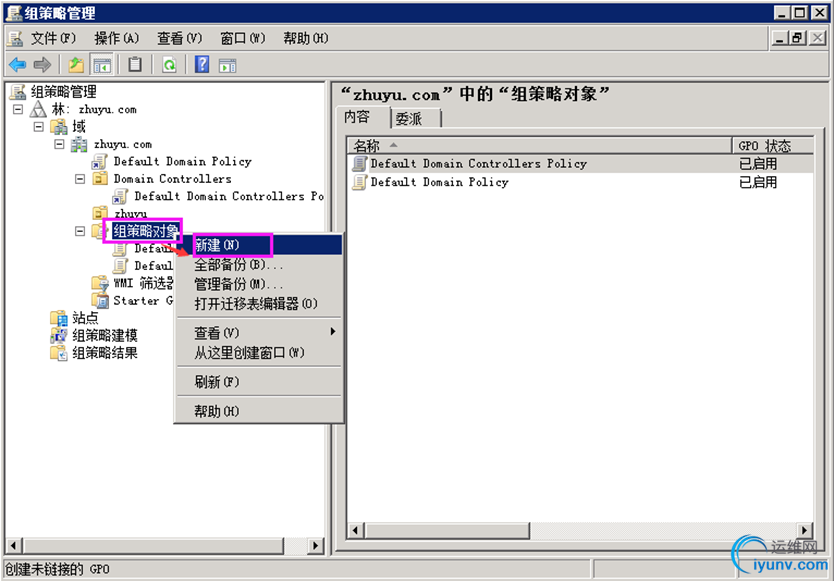Choose 新建(N) in the context menu
Screen dimensions: 834x581
point(259,245)
